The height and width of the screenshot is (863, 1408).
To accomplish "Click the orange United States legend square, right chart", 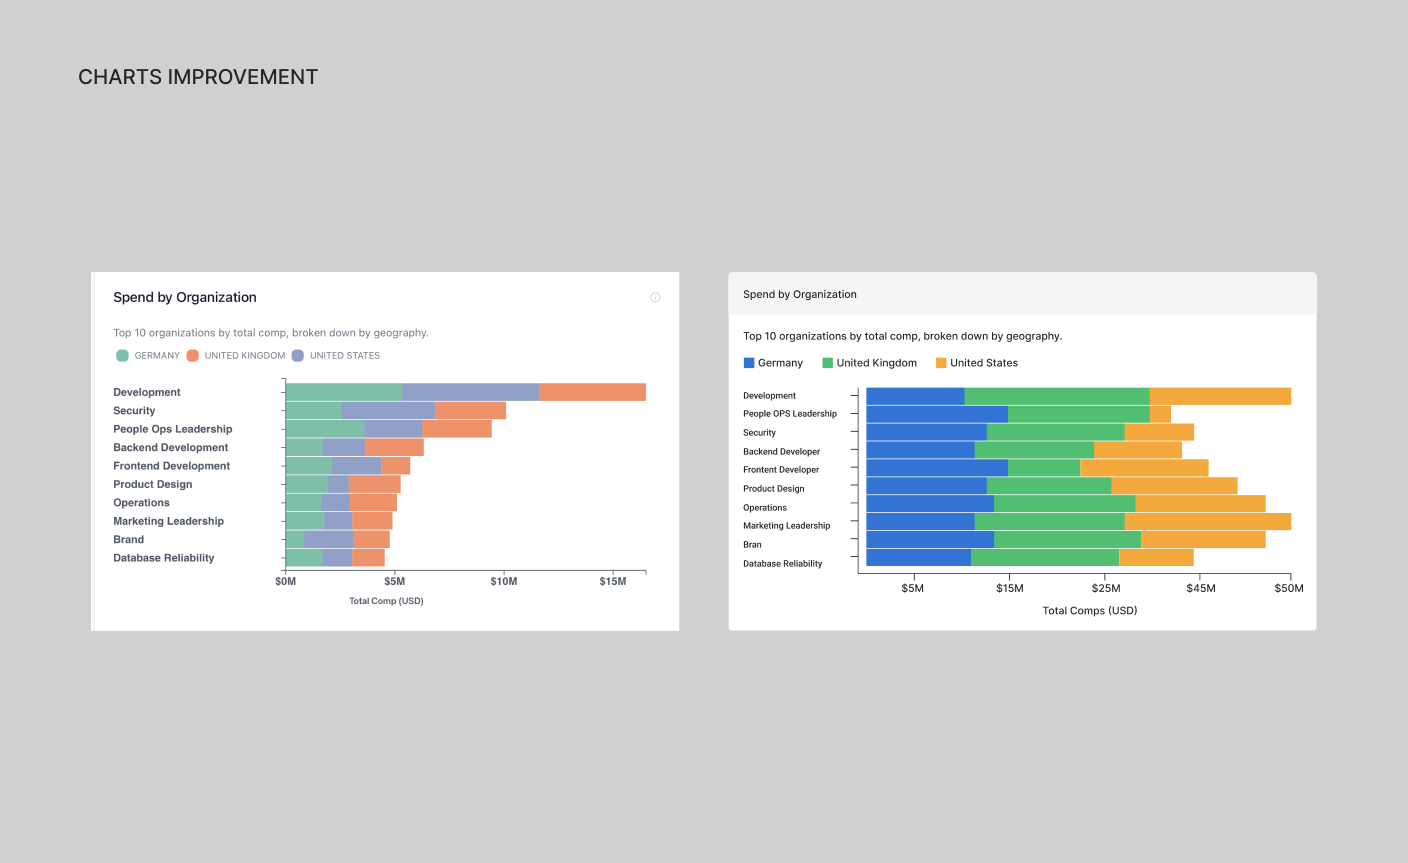I will click(x=941, y=363).
